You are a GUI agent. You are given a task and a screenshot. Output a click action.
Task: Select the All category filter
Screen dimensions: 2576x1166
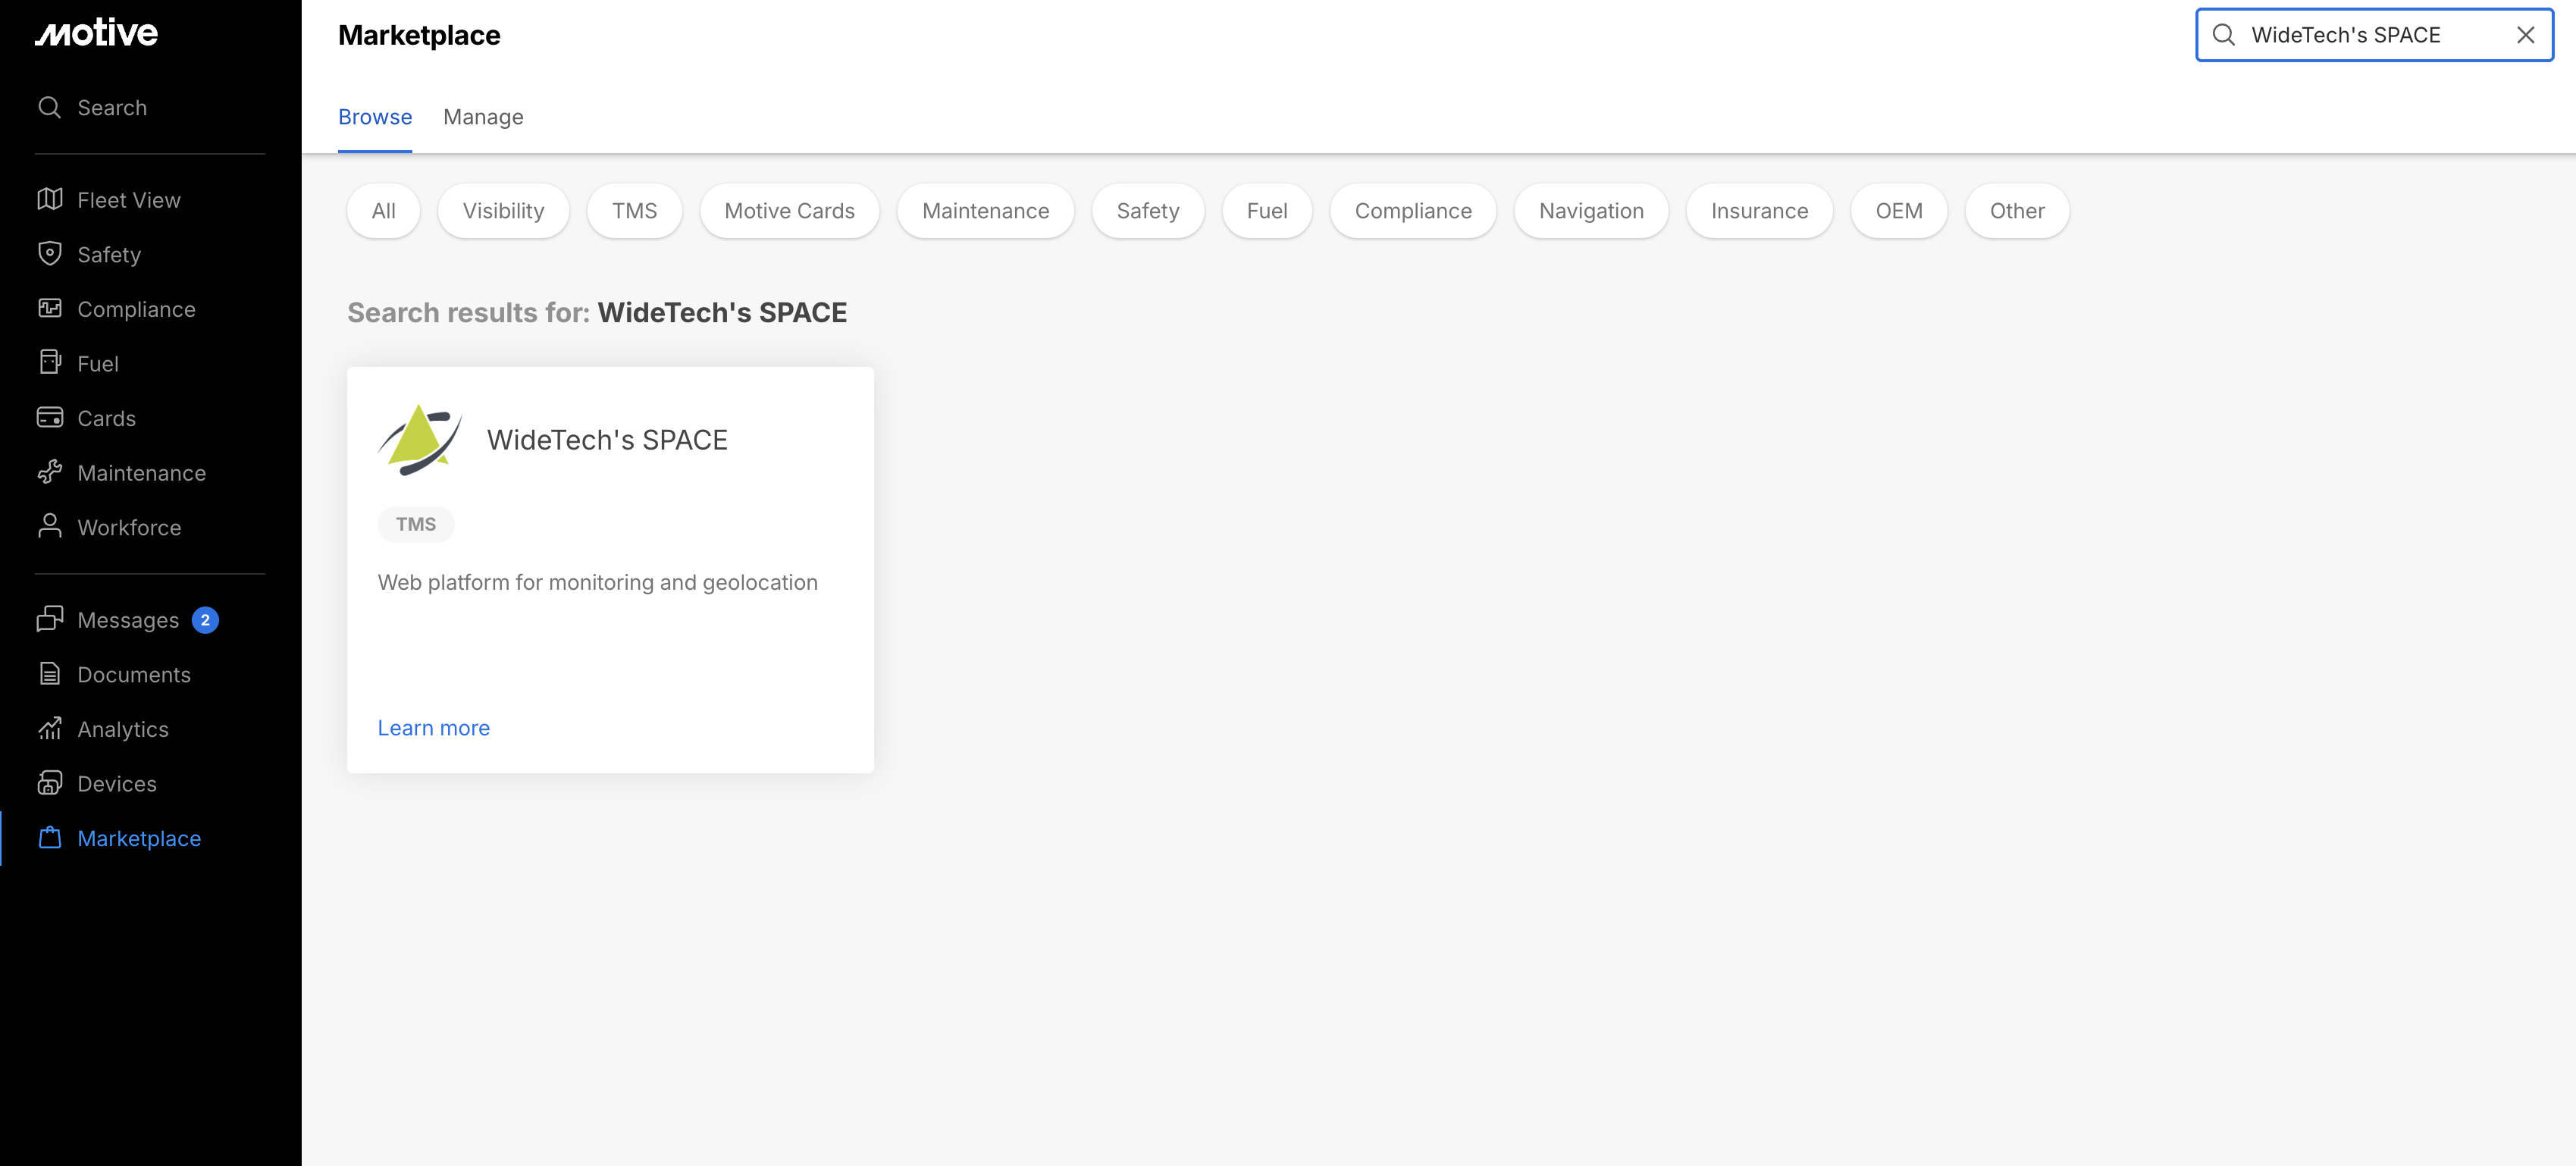click(384, 211)
